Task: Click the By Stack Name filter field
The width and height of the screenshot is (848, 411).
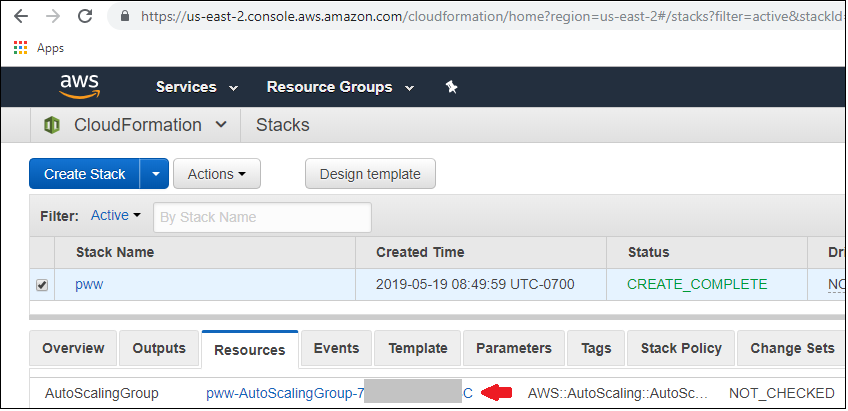Action: coord(262,217)
